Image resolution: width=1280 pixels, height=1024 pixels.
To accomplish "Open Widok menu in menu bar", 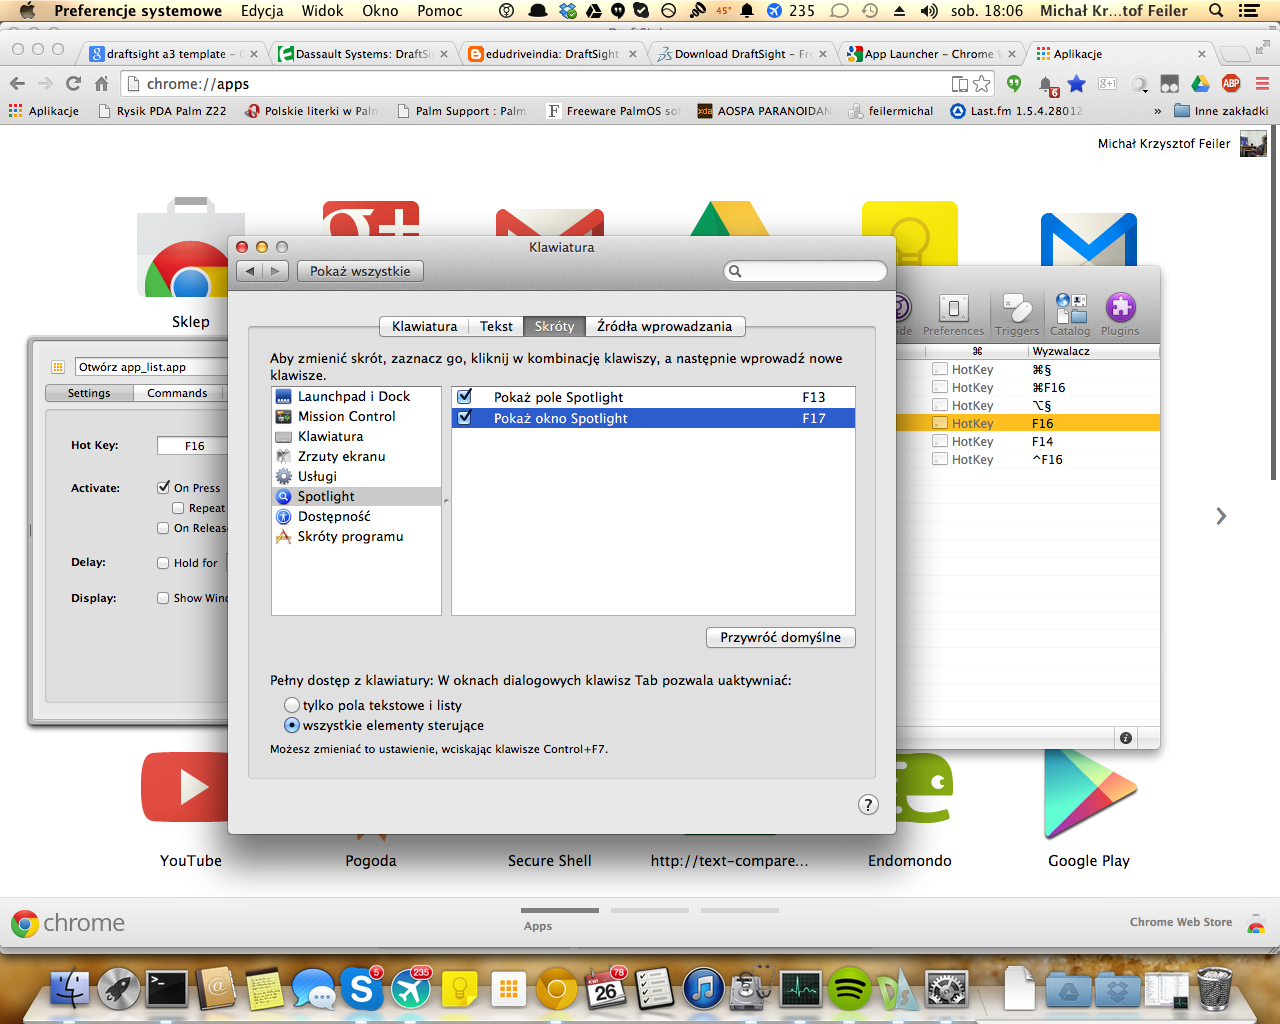I will [x=322, y=11].
